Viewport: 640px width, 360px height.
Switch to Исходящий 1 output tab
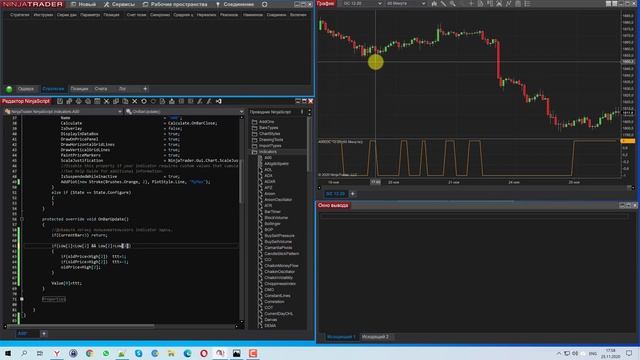[x=341, y=337]
